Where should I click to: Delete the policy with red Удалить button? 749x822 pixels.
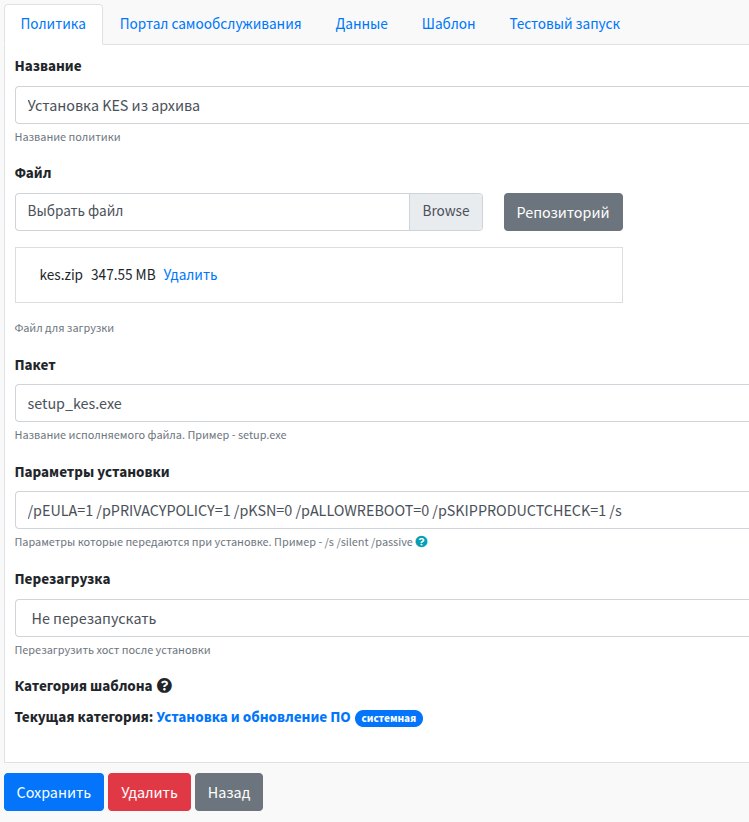(149, 792)
